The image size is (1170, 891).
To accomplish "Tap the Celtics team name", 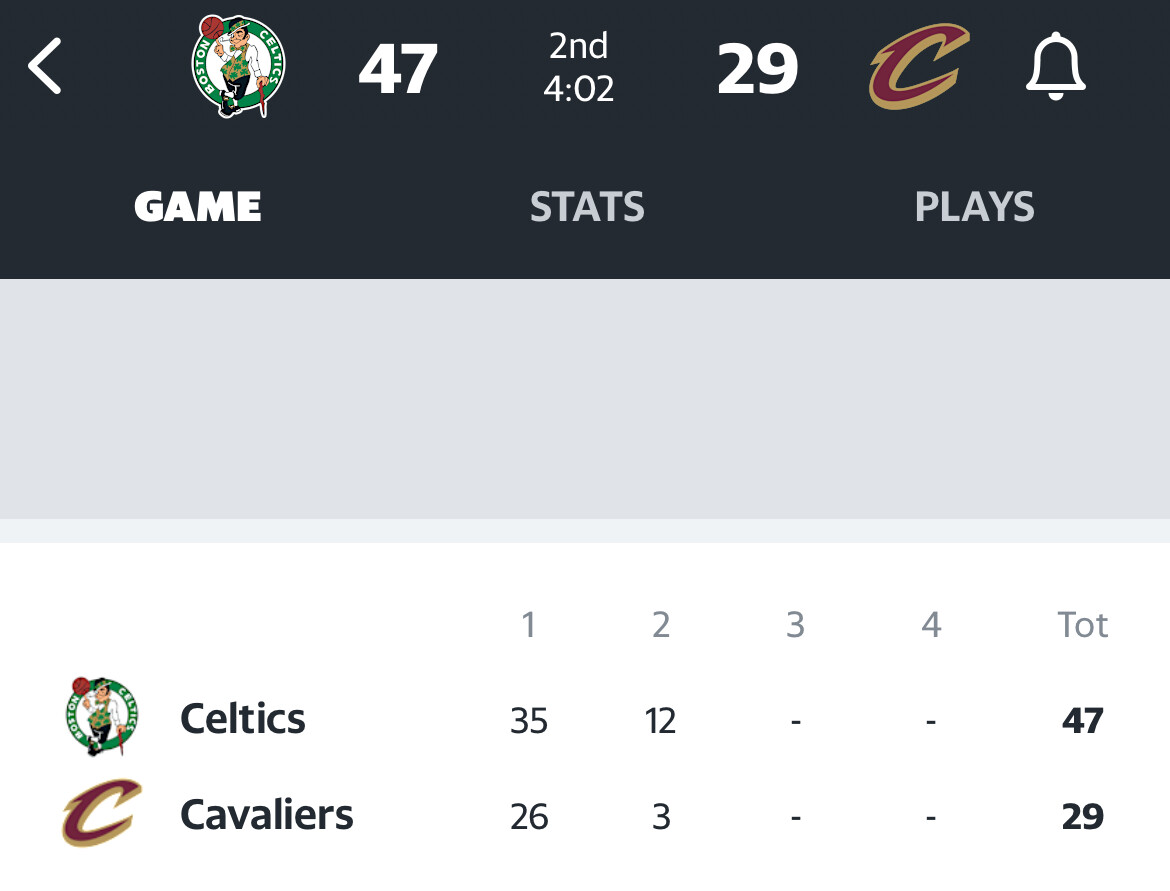I will (x=243, y=719).
